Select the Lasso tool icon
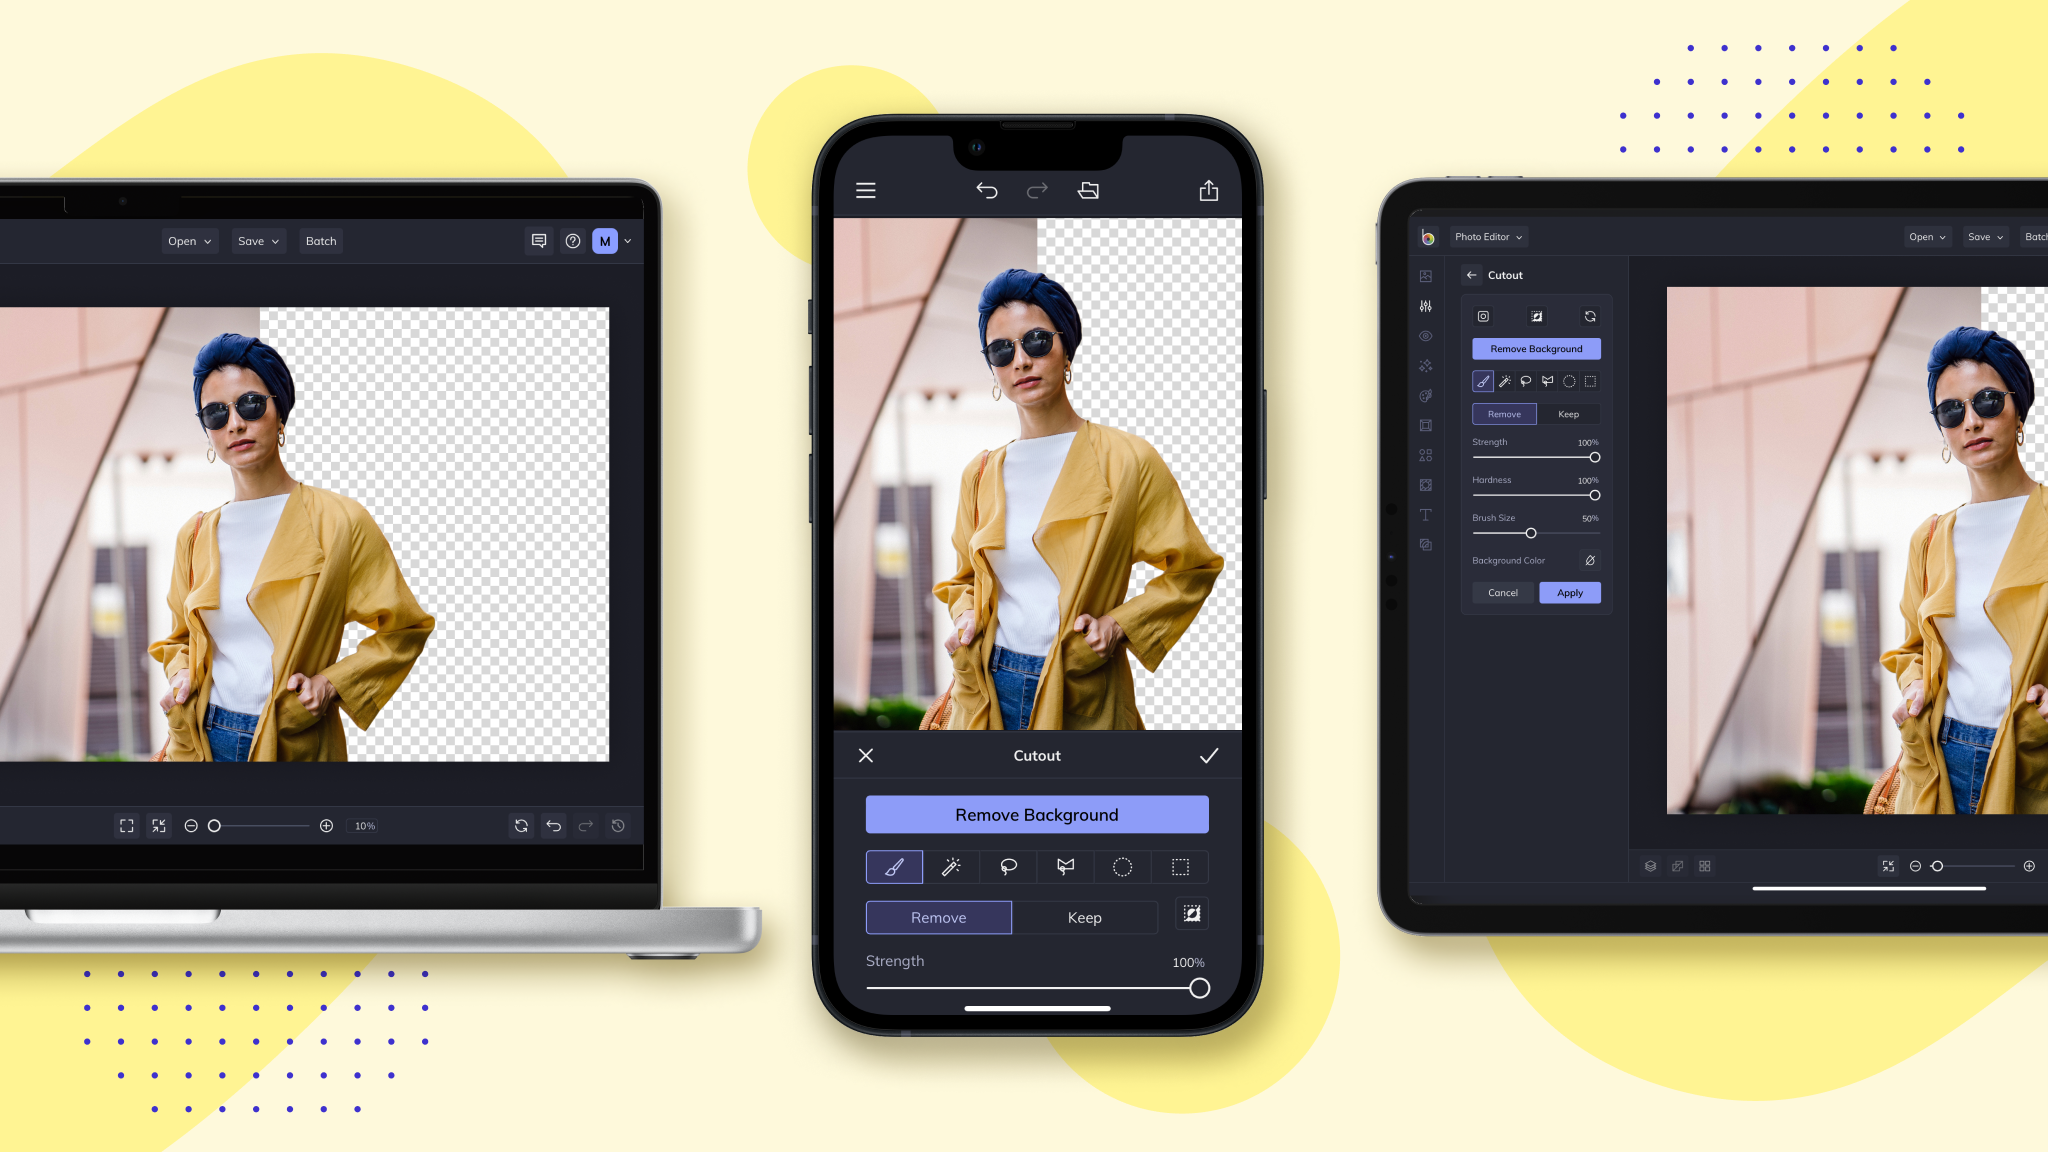Image resolution: width=2048 pixels, height=1152 pixels. (x=1009, y=866)
